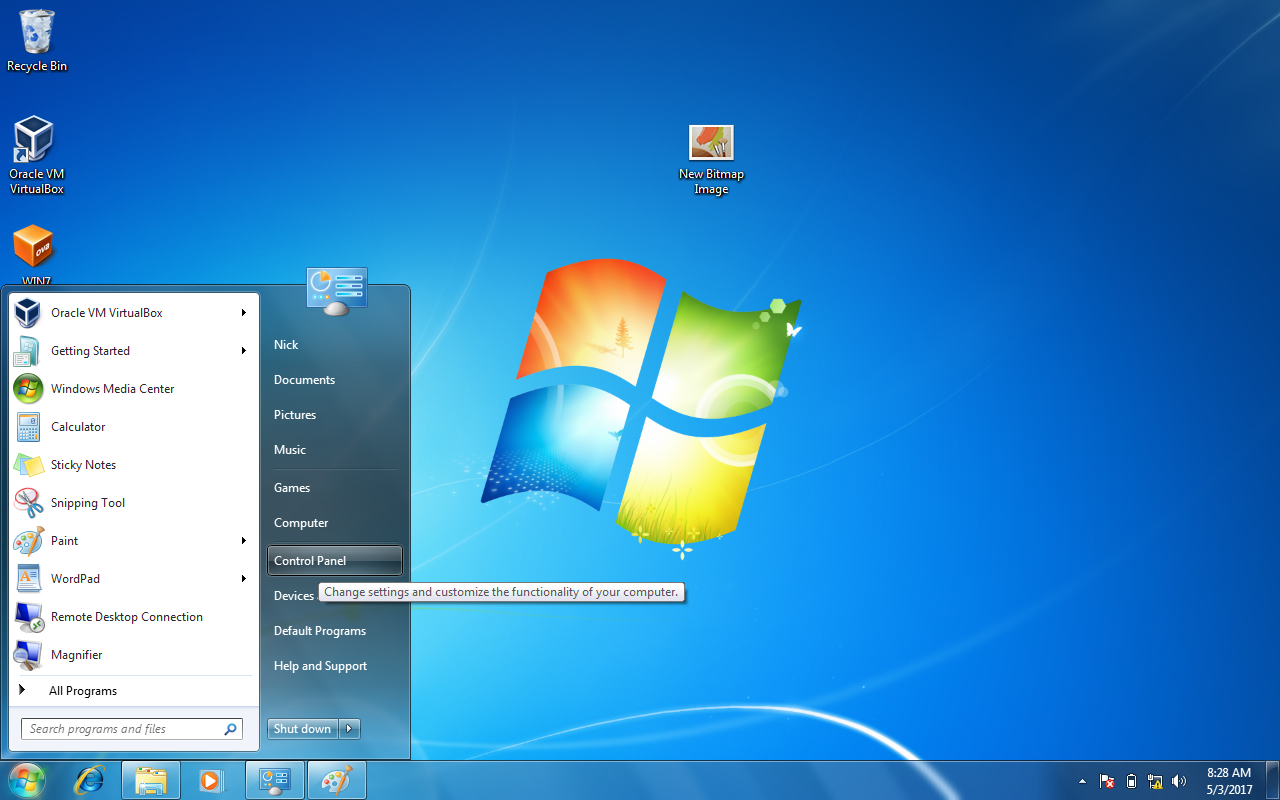Image resolution: width=1280 pixels, height=800 pixels.
Task: Click Search programs and files box
Action: [131, 729]
